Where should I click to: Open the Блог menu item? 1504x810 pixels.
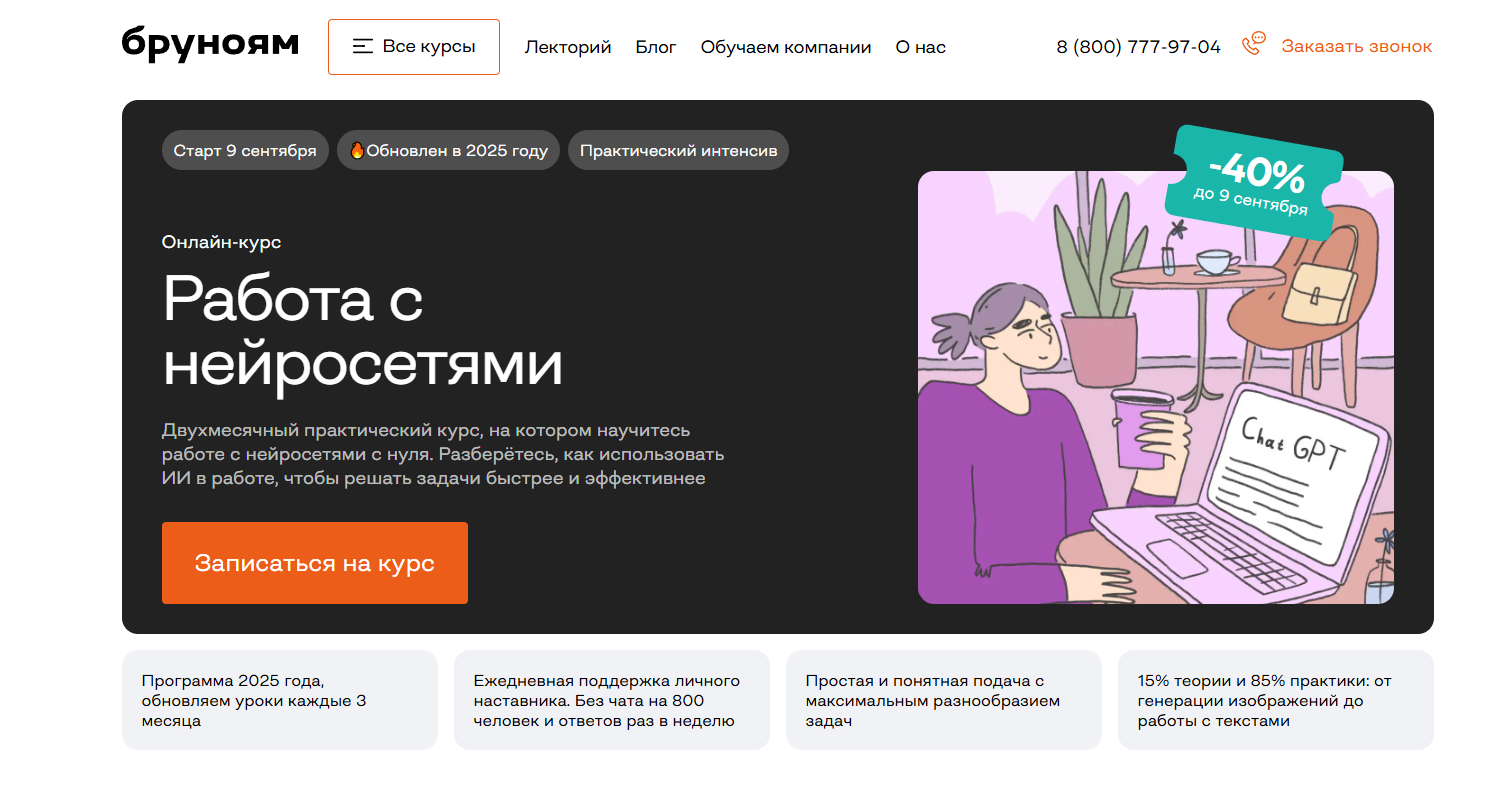point(656,47)
